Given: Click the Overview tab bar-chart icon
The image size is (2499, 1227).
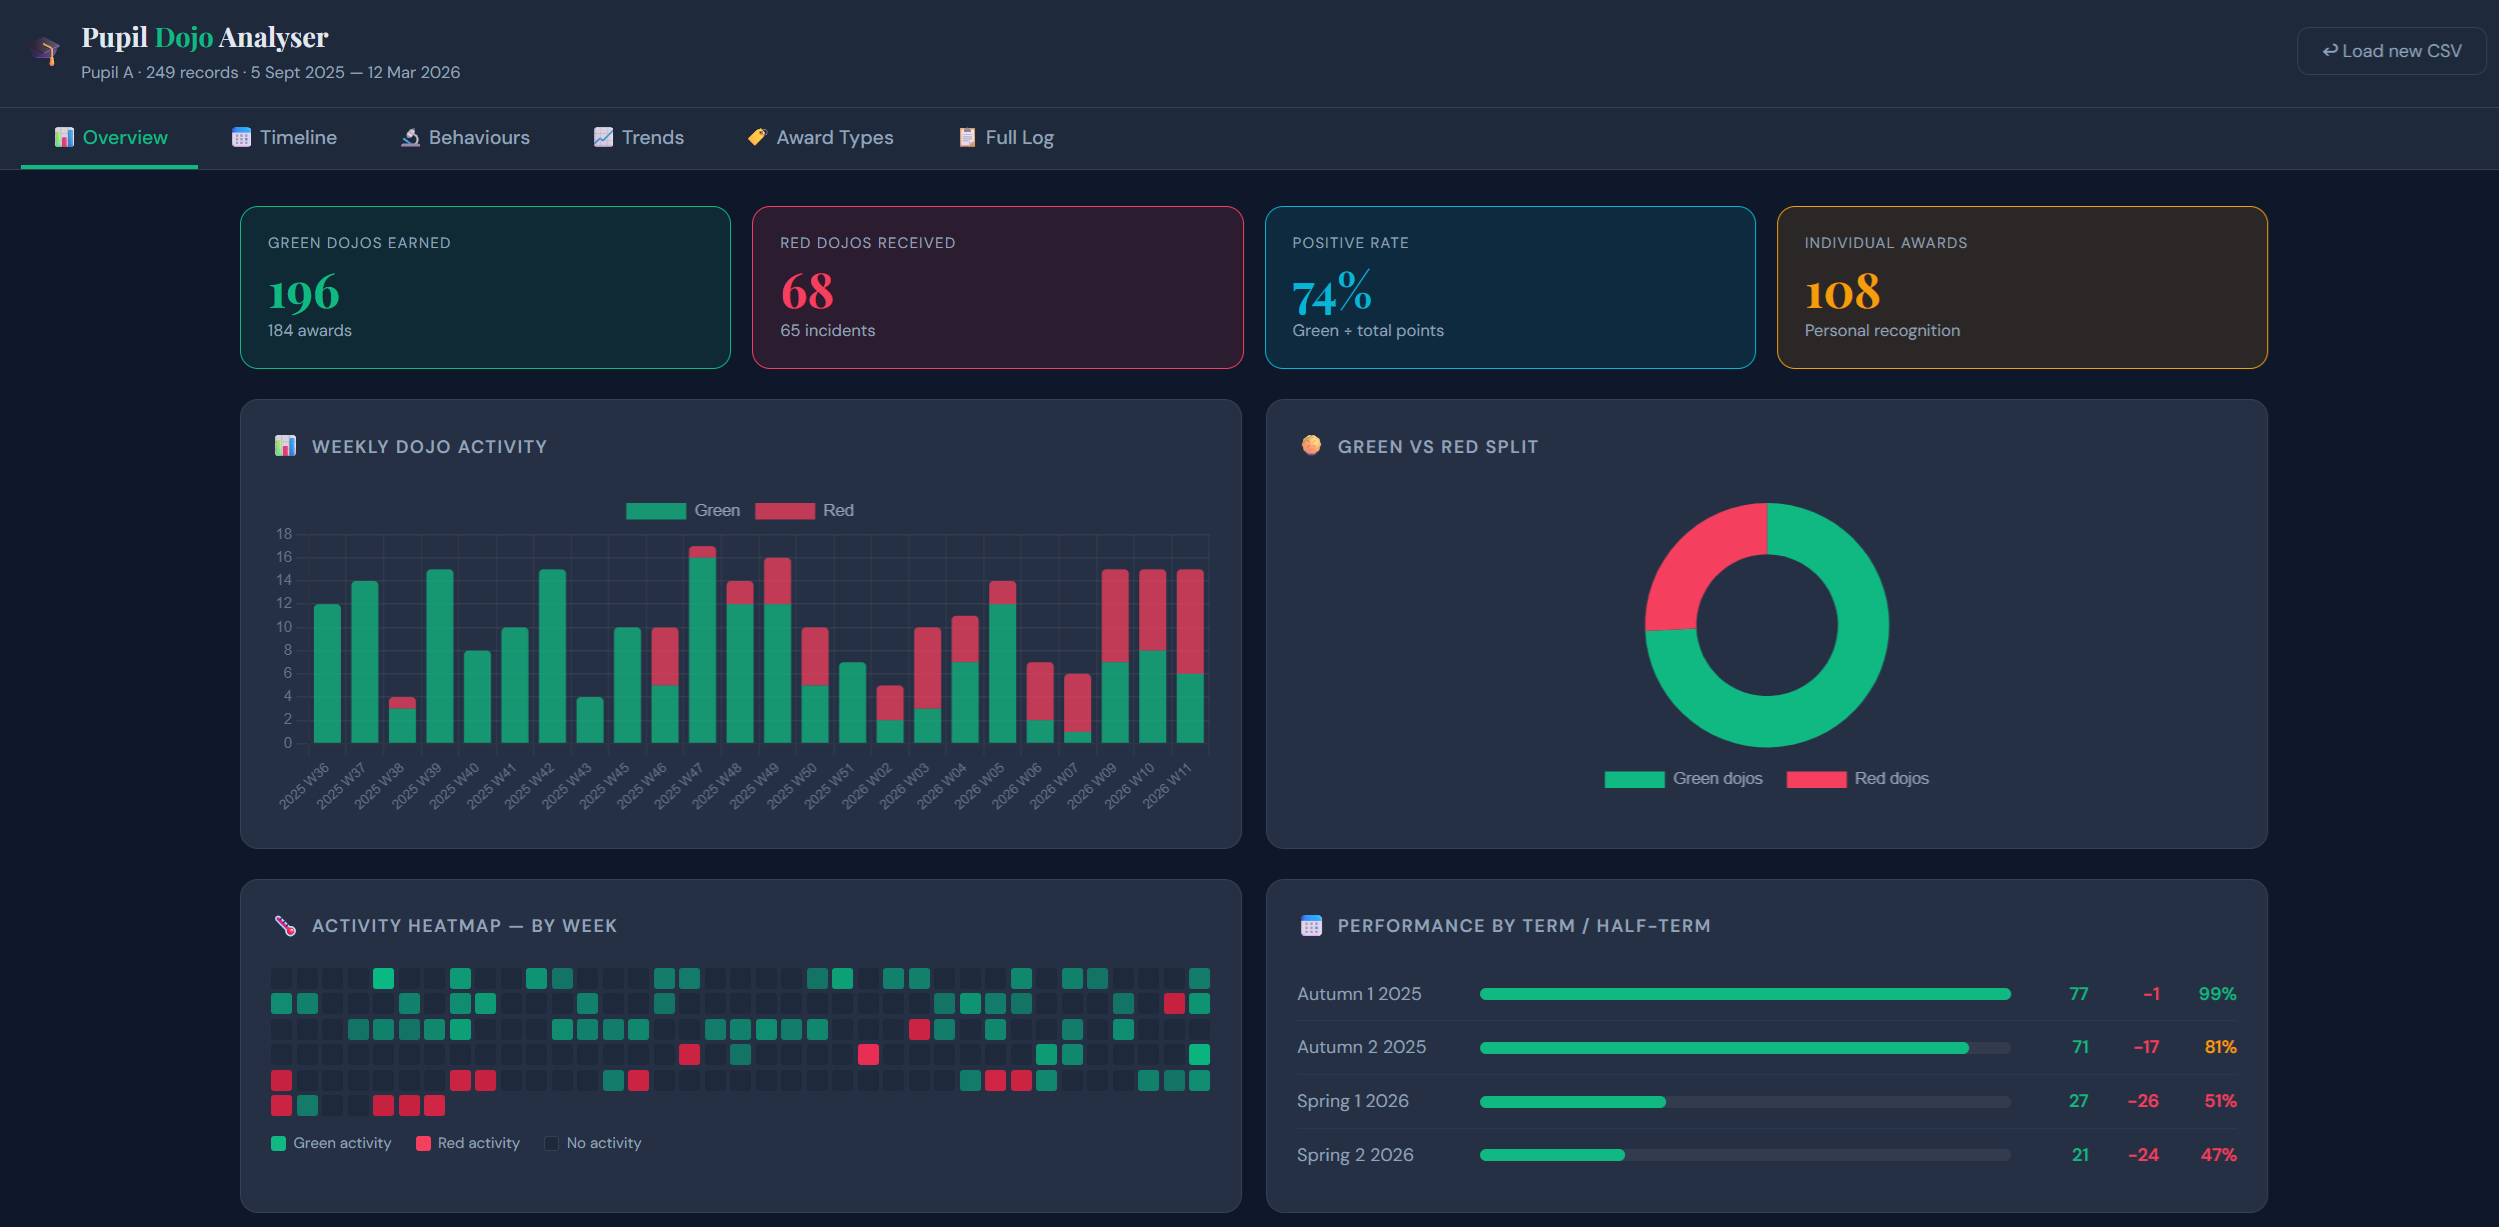Looking at the screenshot, I should (x=64, y=137).
